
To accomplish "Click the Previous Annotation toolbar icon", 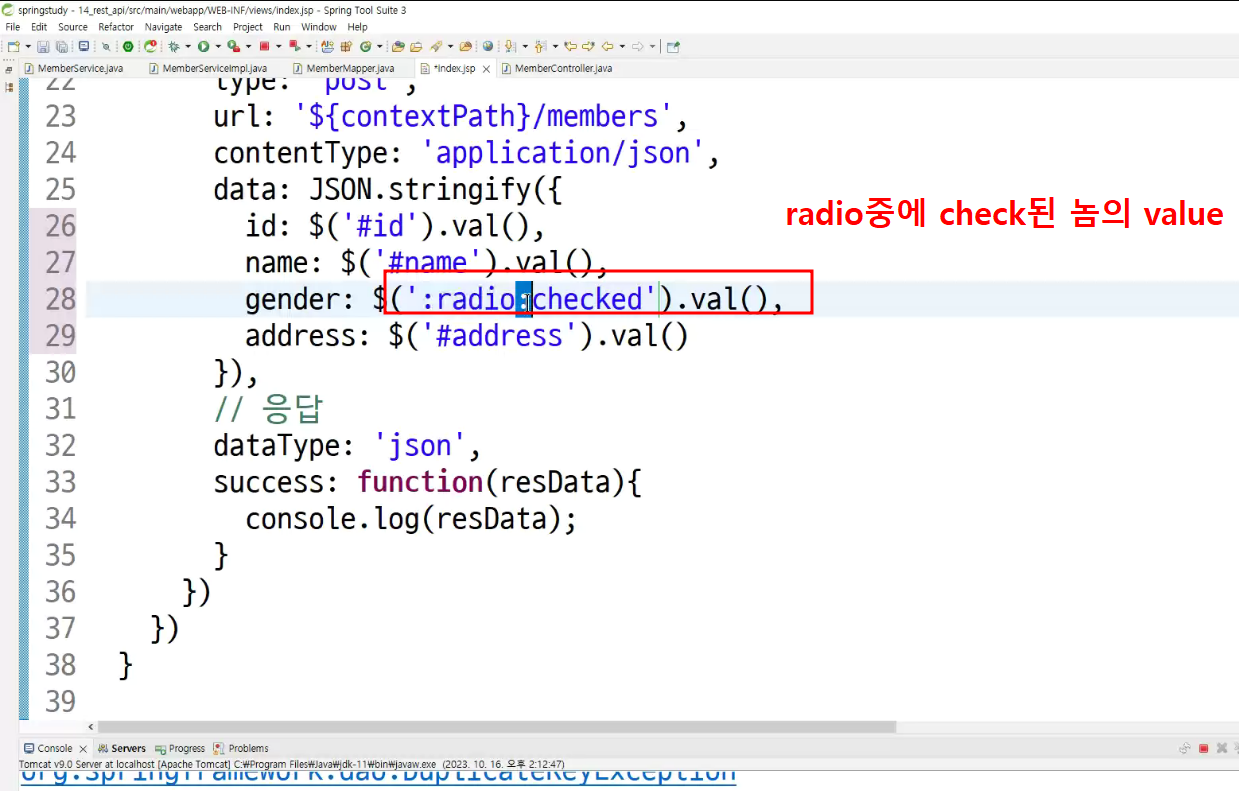I will [x=540, y=46].
